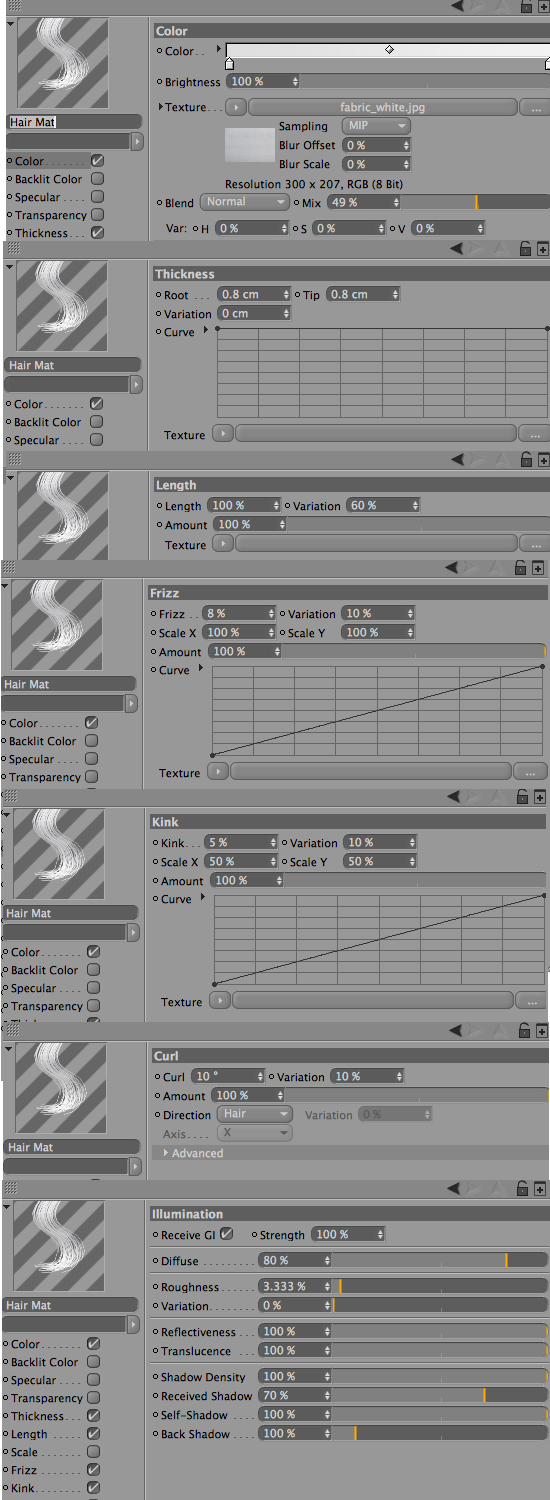Viewport: 550px width, 1500px height.
Task: Enable the Scale checkbox in the Illumination panel
Action: click(93, 1451)
